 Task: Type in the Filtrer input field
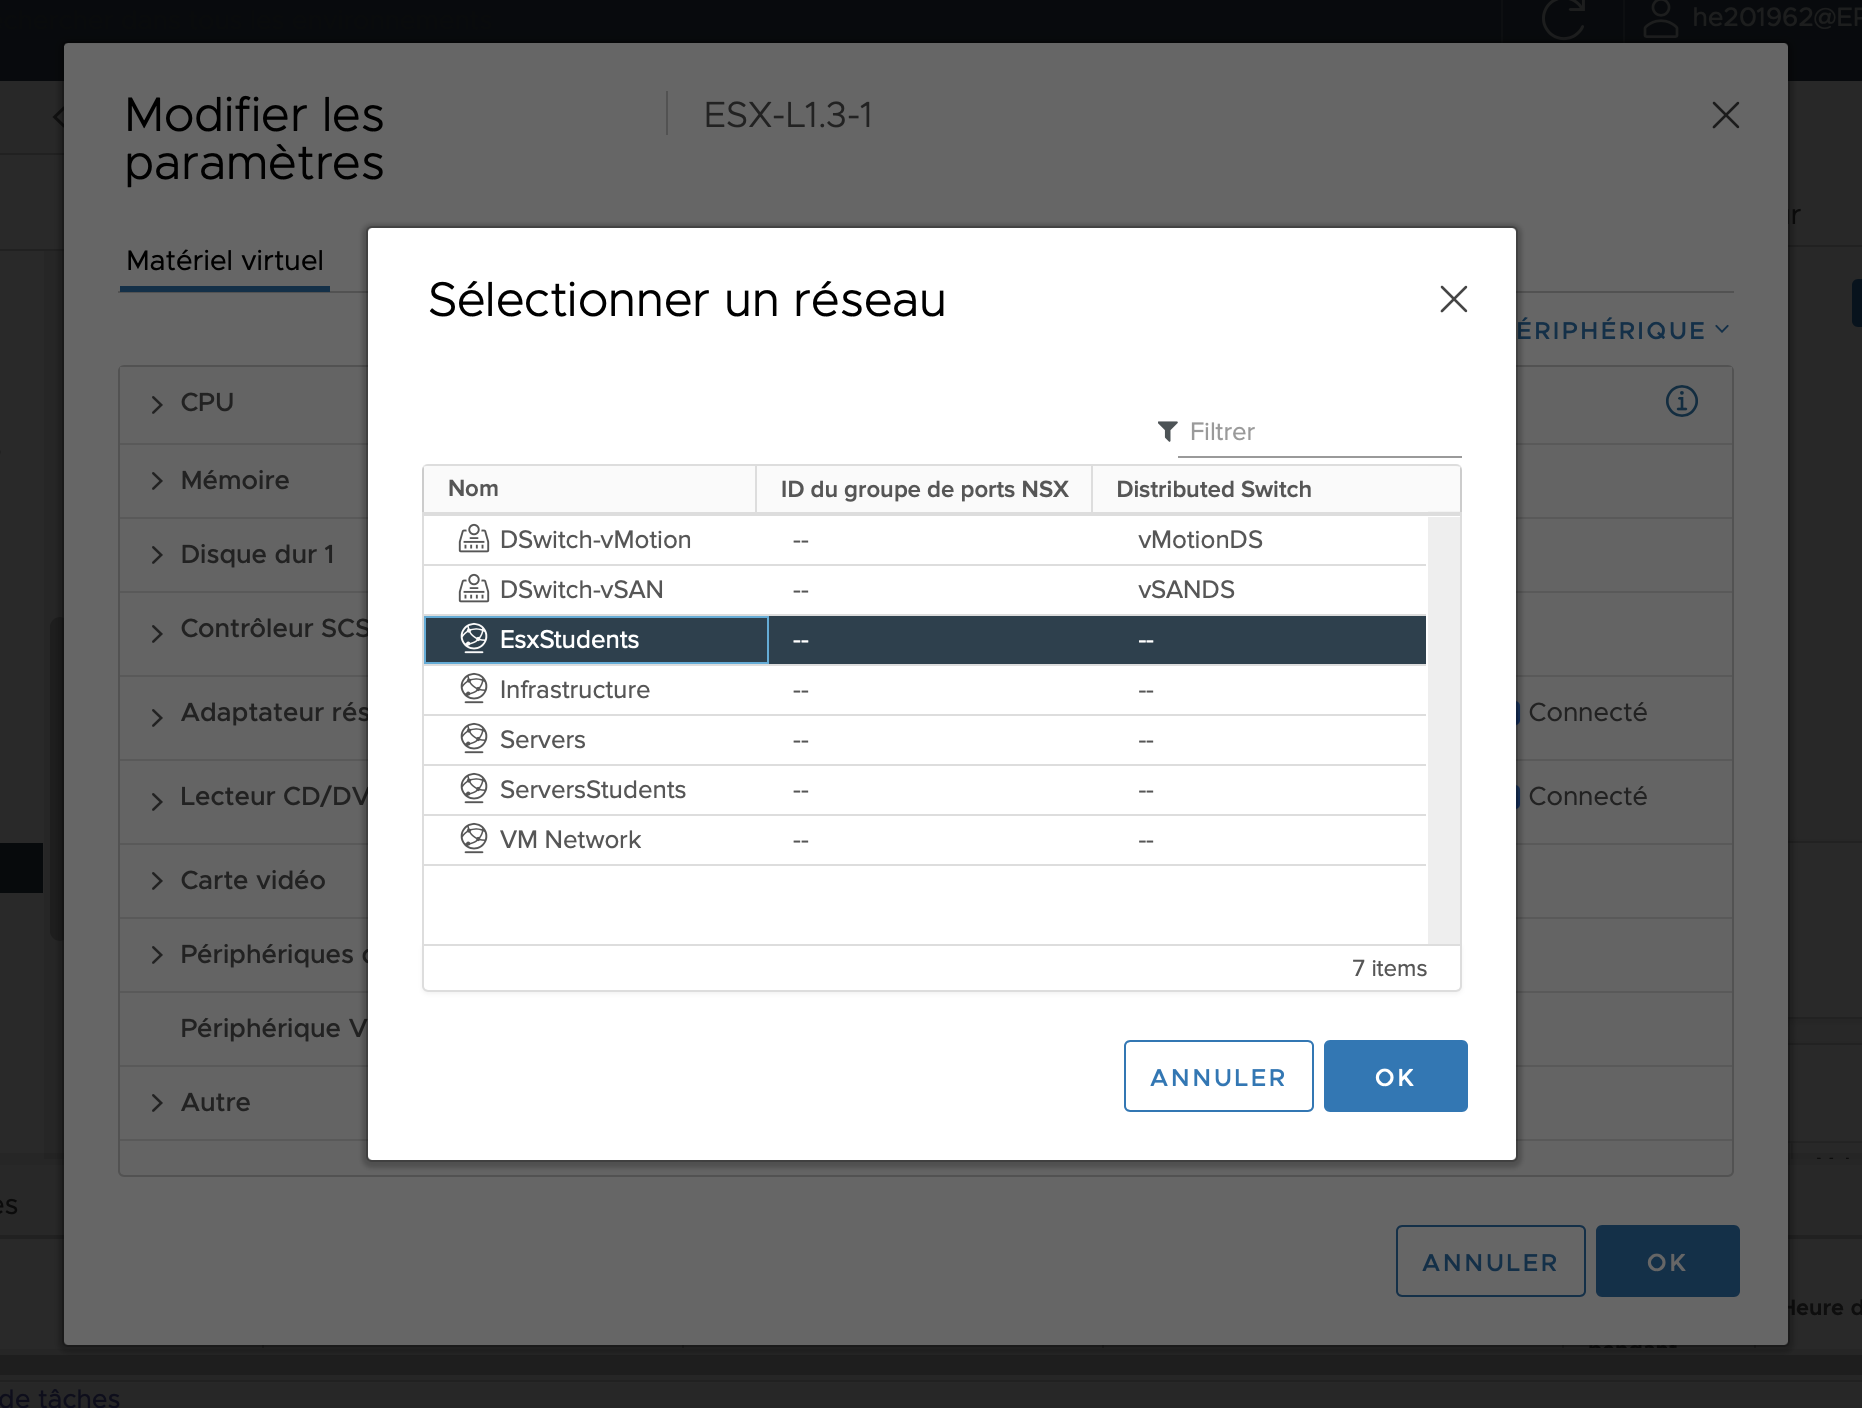(x=1319, y=432)
